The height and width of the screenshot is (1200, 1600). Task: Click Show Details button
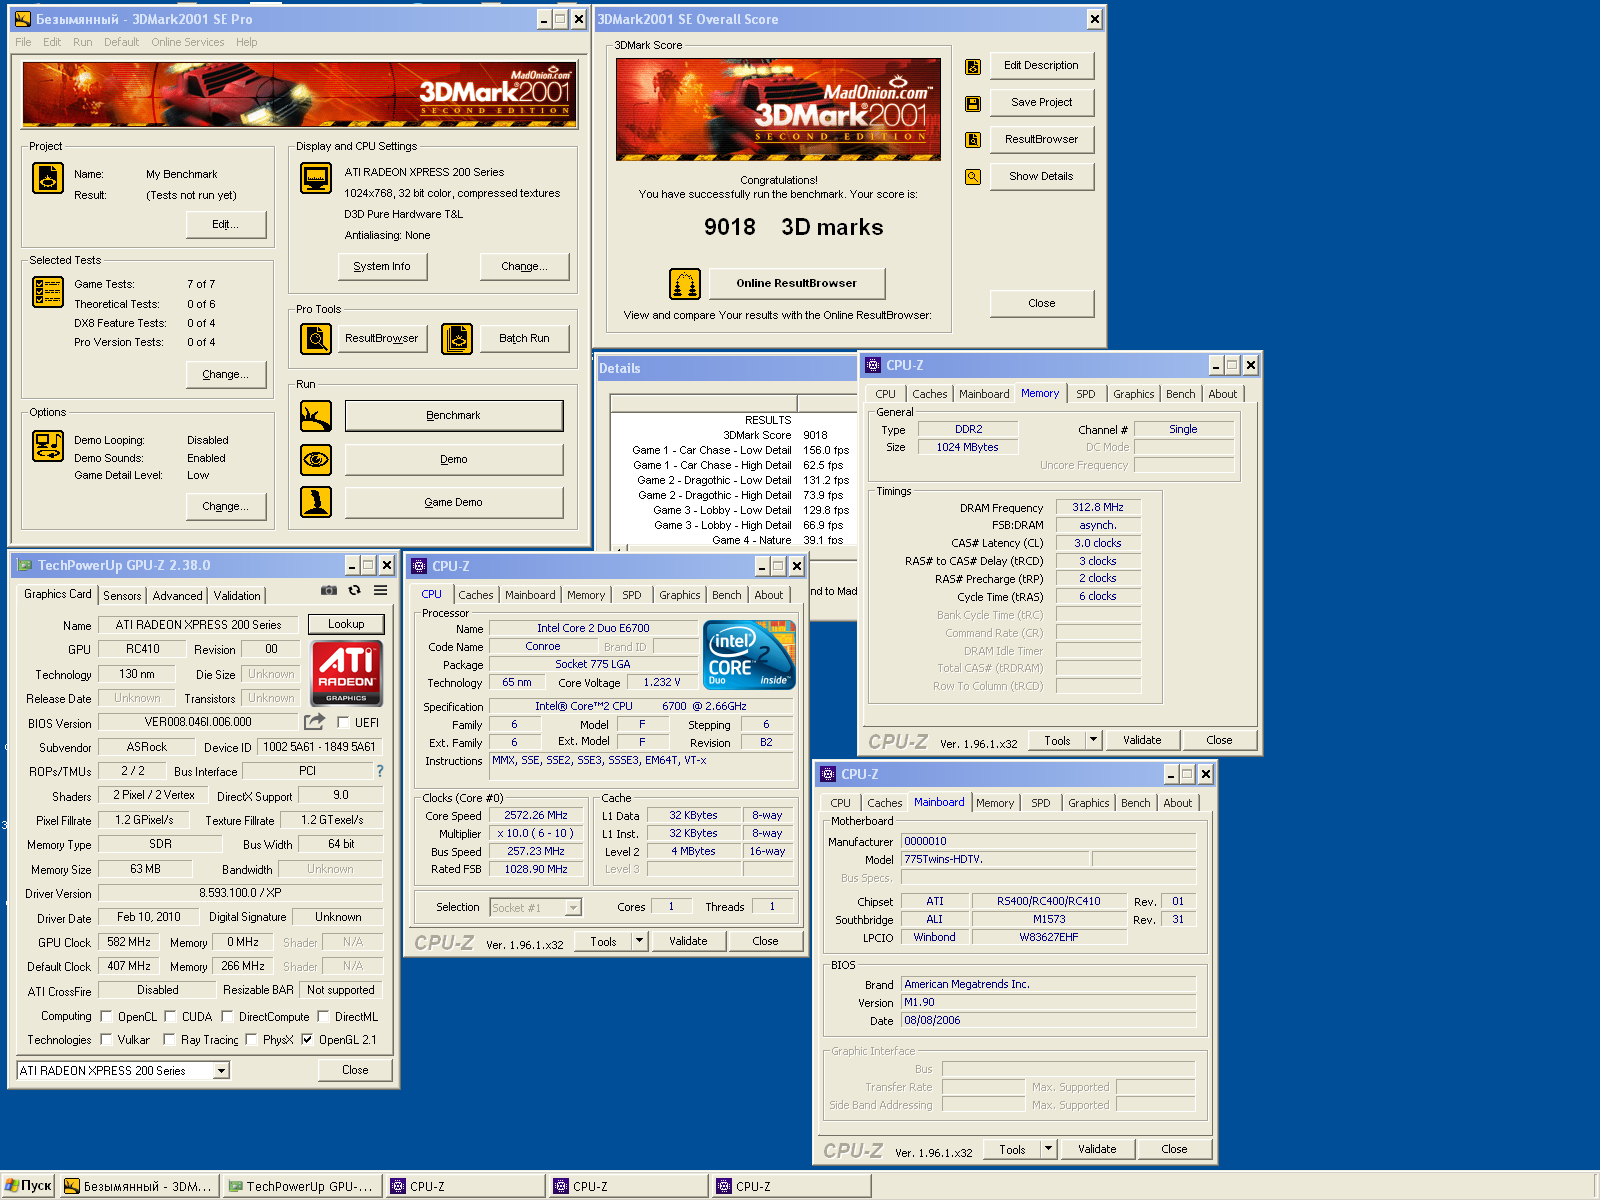tap(1041, 177)
